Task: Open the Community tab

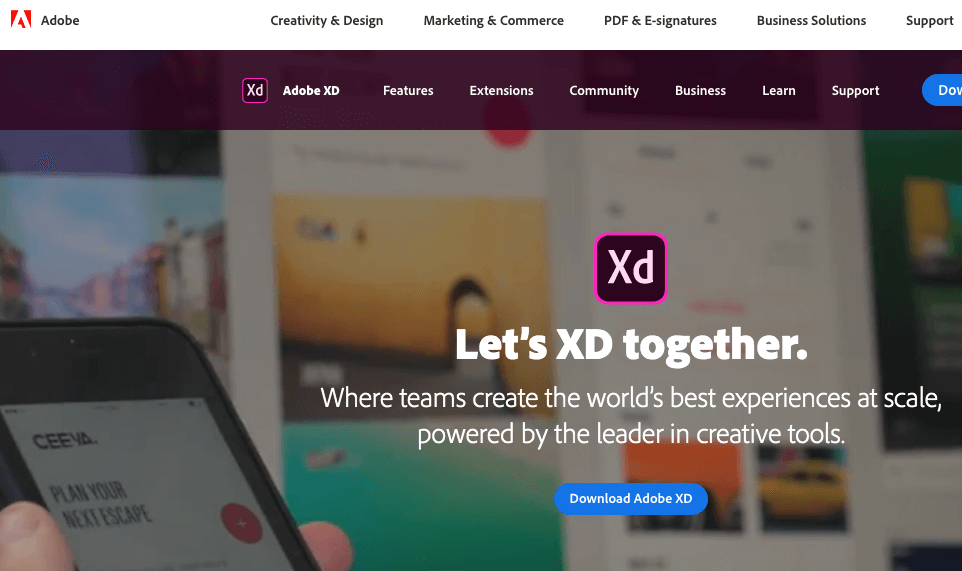Action: [x=604, y=90]
